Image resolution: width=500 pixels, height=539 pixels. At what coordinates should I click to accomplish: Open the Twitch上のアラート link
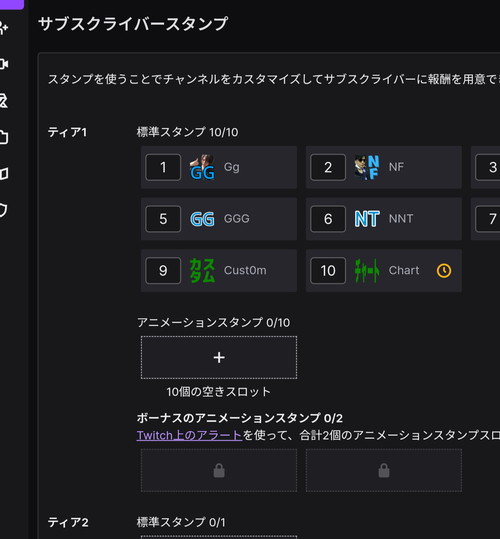click(189, 436)
